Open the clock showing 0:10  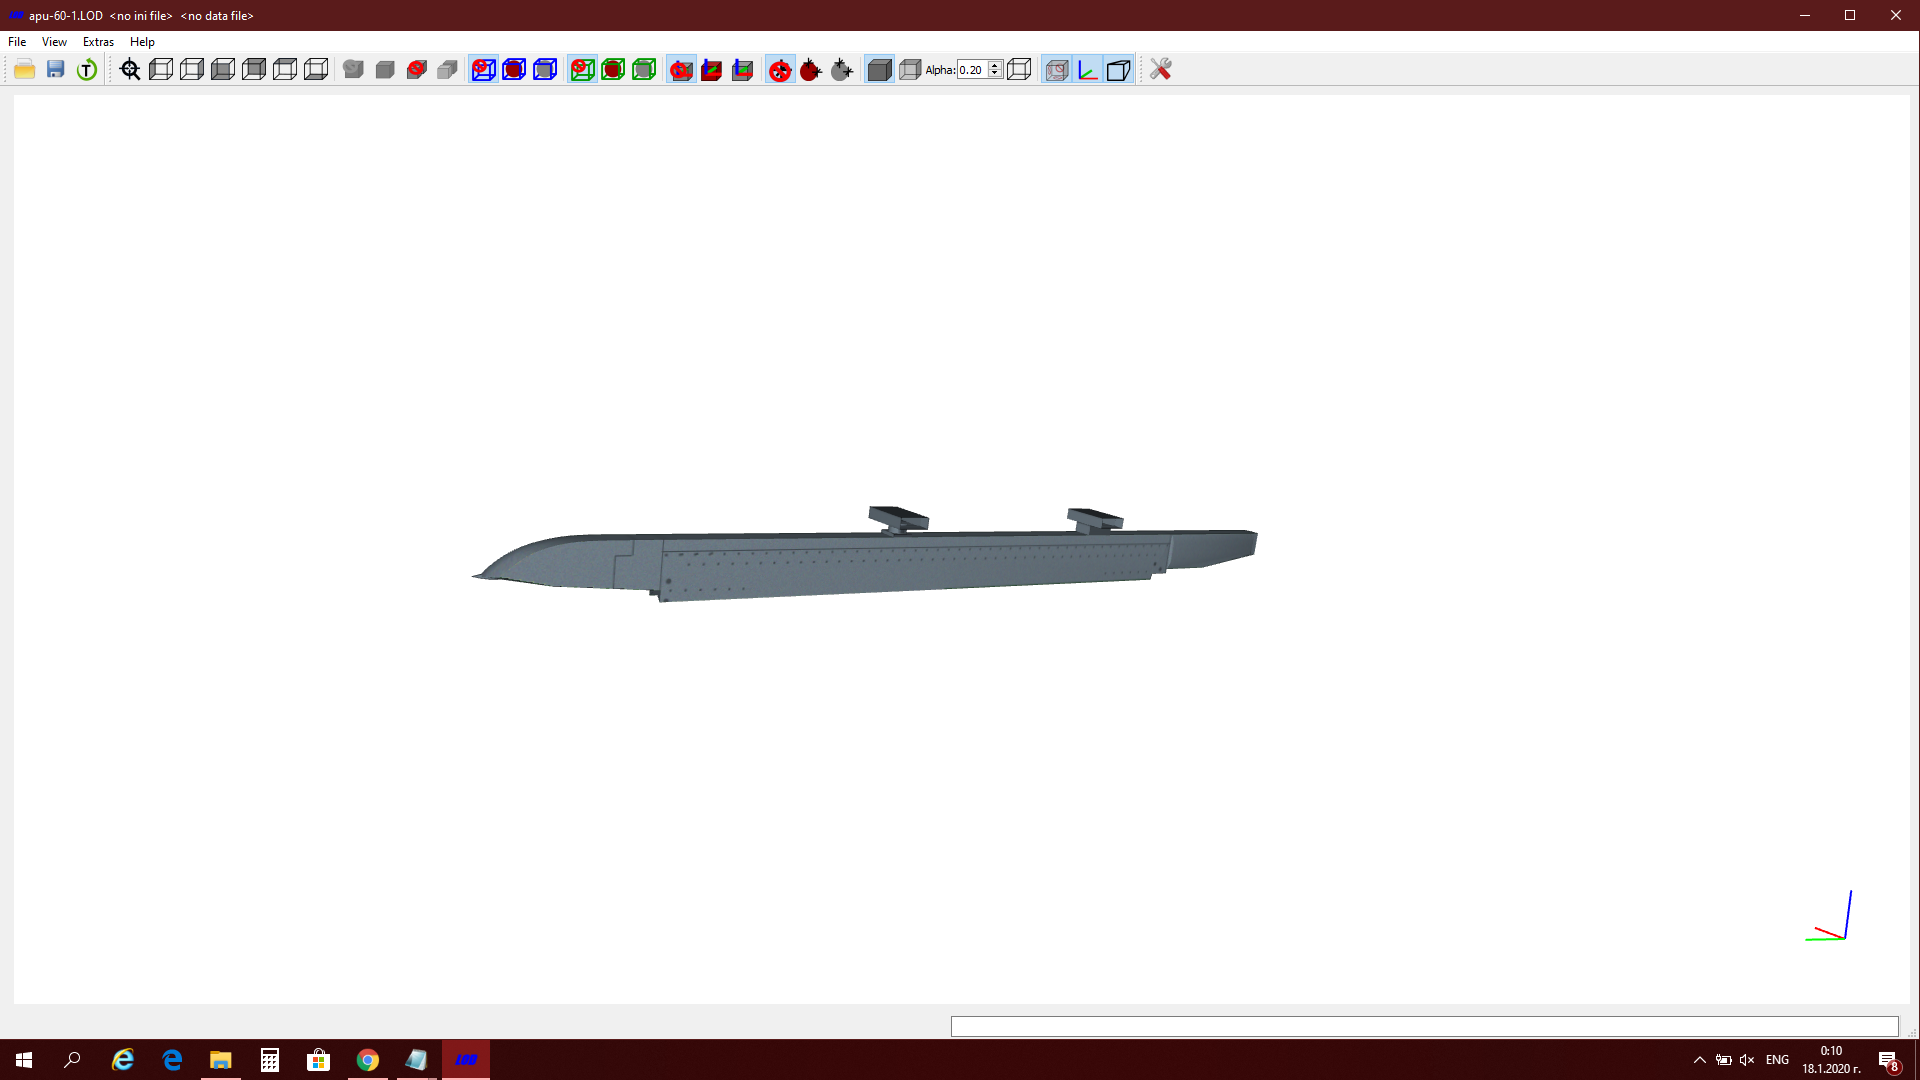coord(1831,1060)
